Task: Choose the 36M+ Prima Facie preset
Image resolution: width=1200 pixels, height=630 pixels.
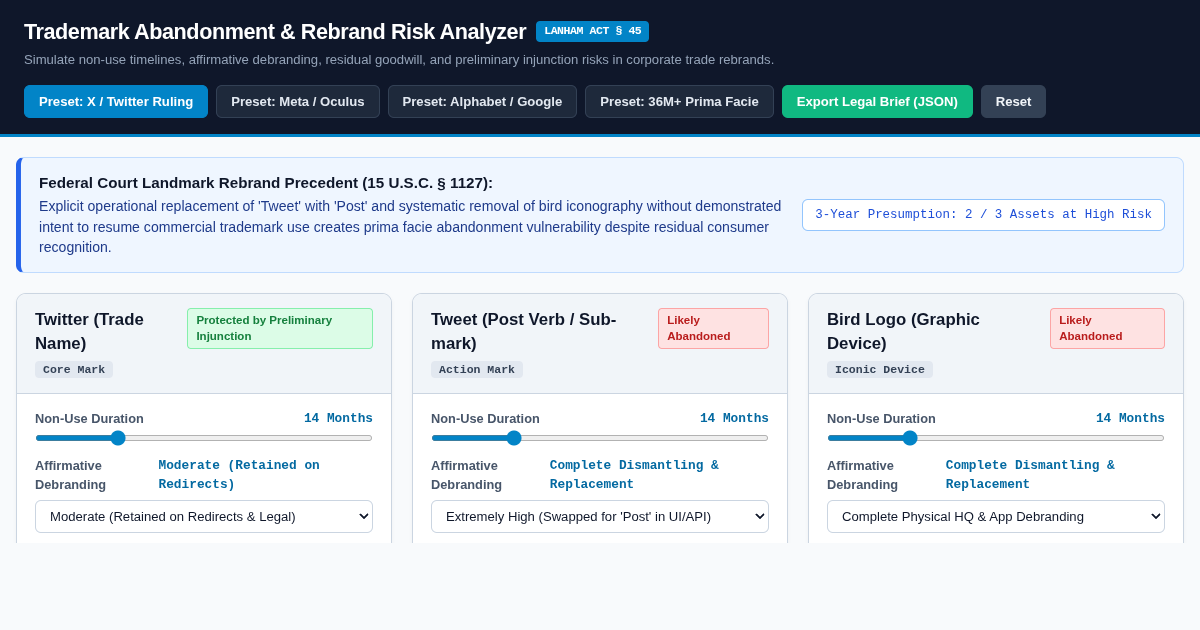Action: tap(679, 101)
